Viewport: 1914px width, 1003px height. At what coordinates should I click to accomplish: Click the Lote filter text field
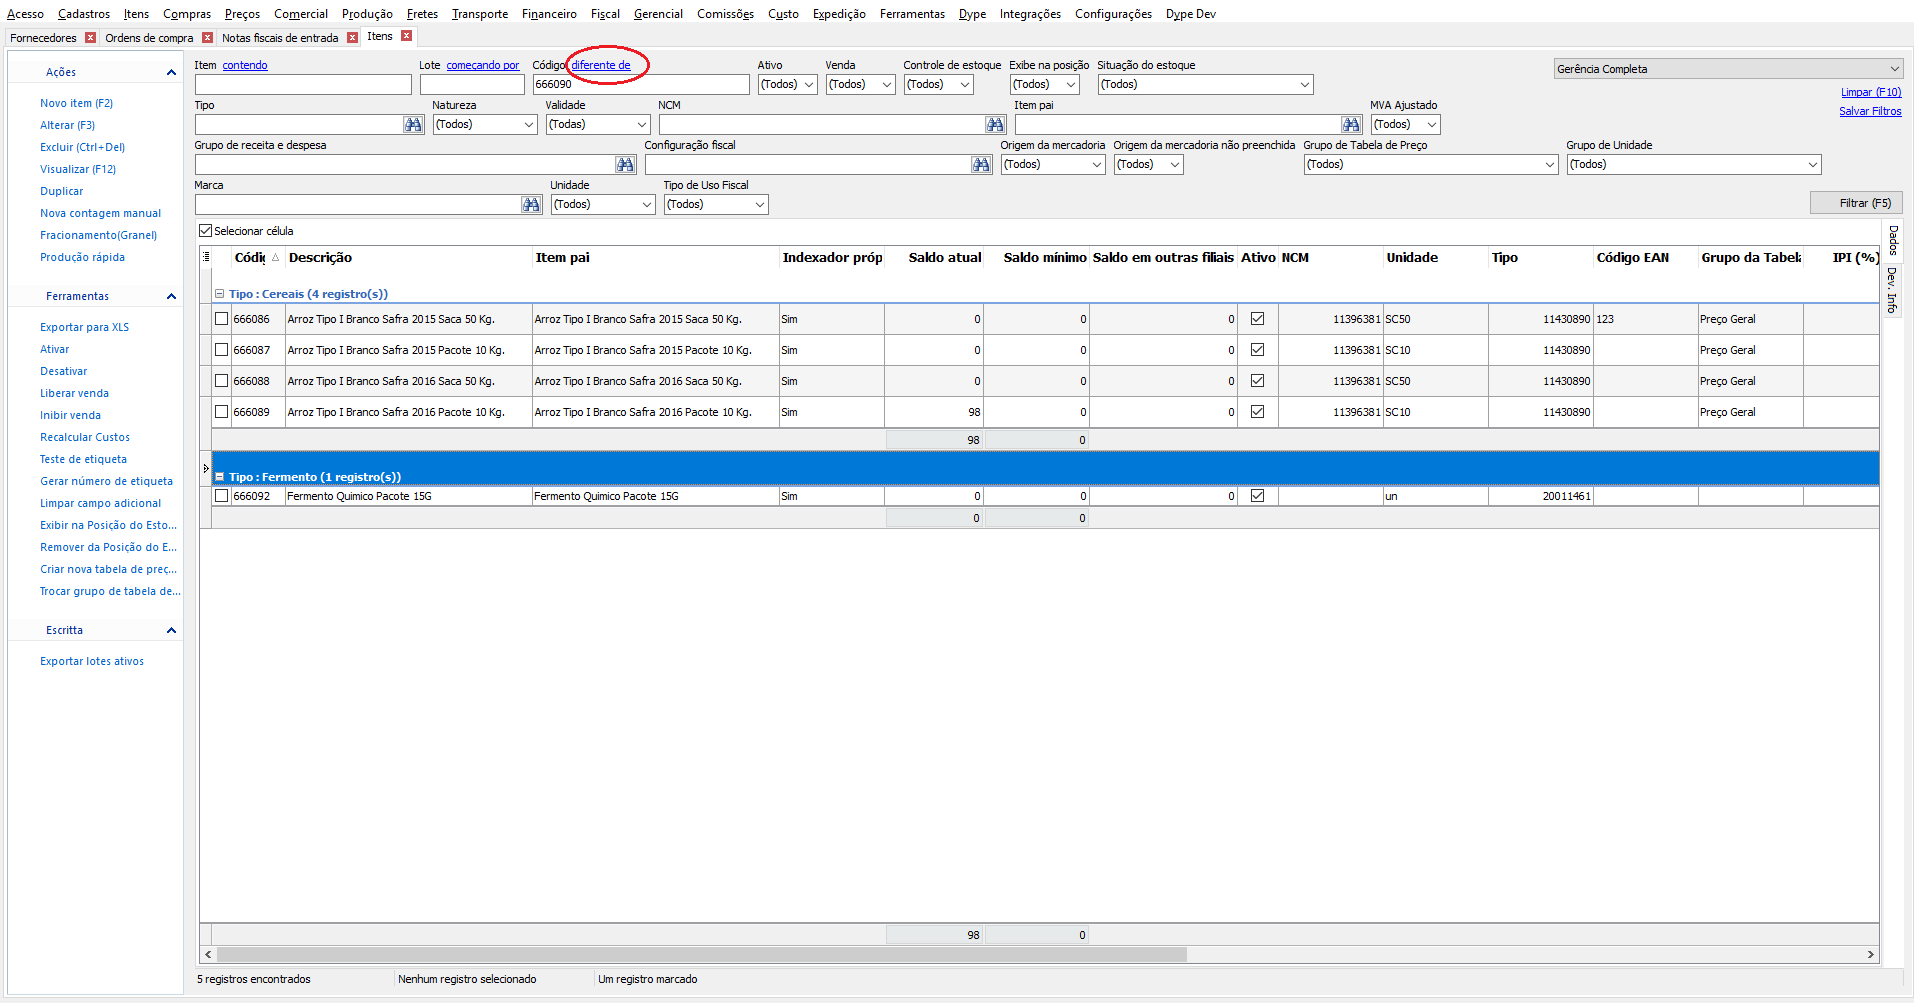click(472, 85)
